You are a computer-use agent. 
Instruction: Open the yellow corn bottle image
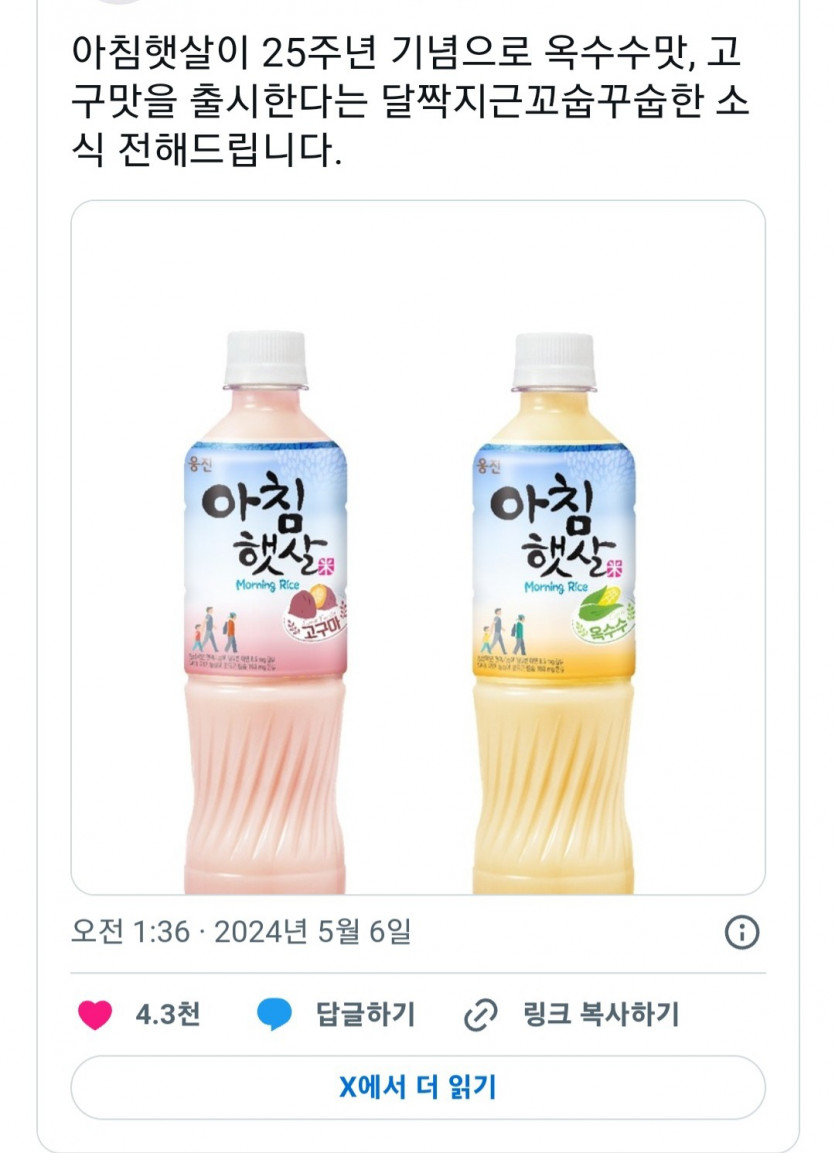pos(553,613)
